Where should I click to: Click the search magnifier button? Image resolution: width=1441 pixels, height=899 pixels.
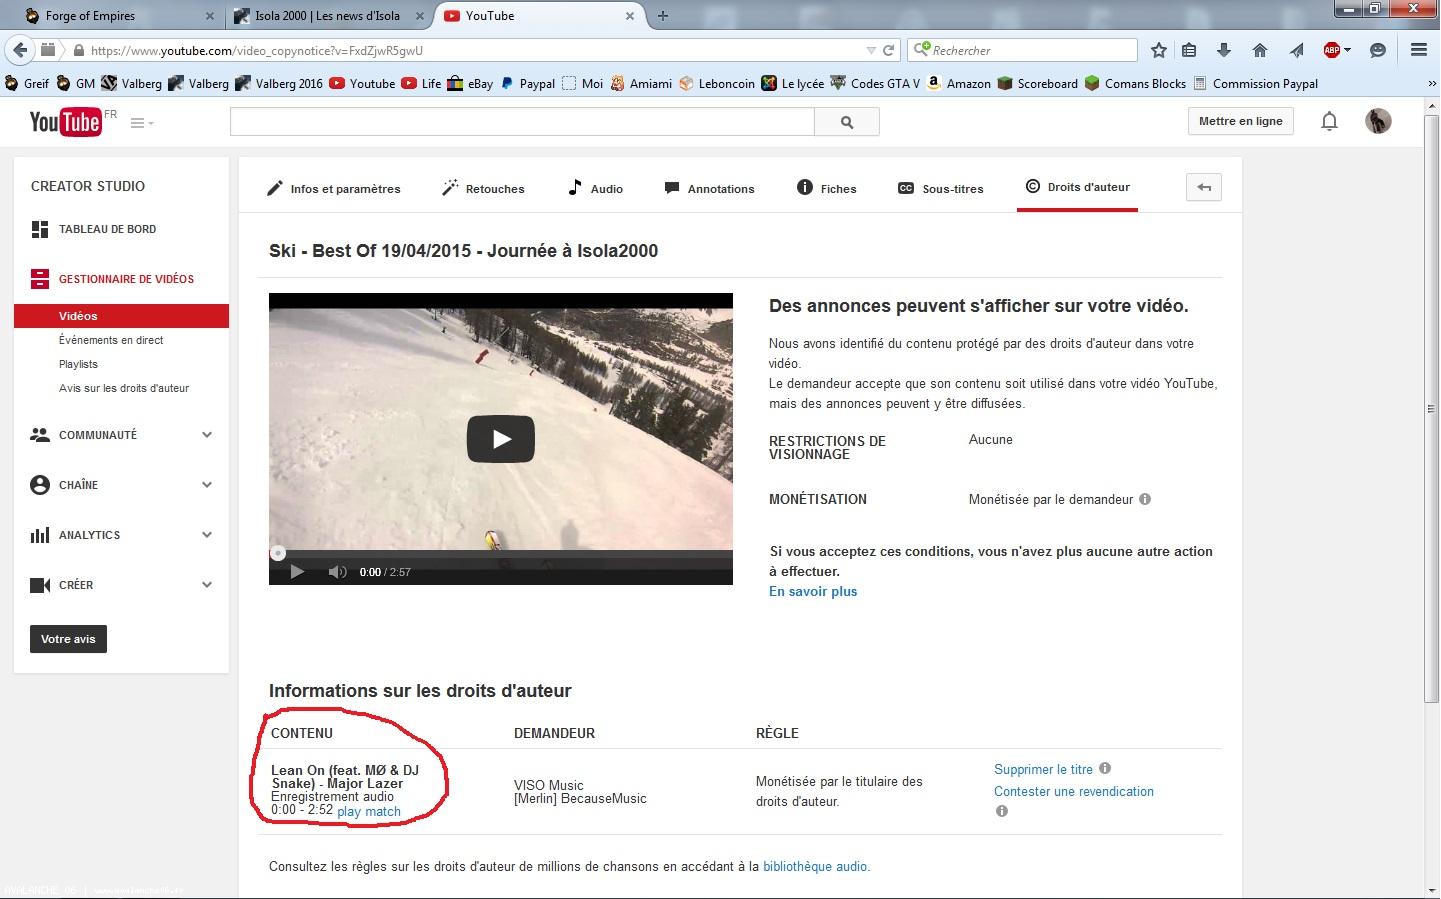(847, 122)
